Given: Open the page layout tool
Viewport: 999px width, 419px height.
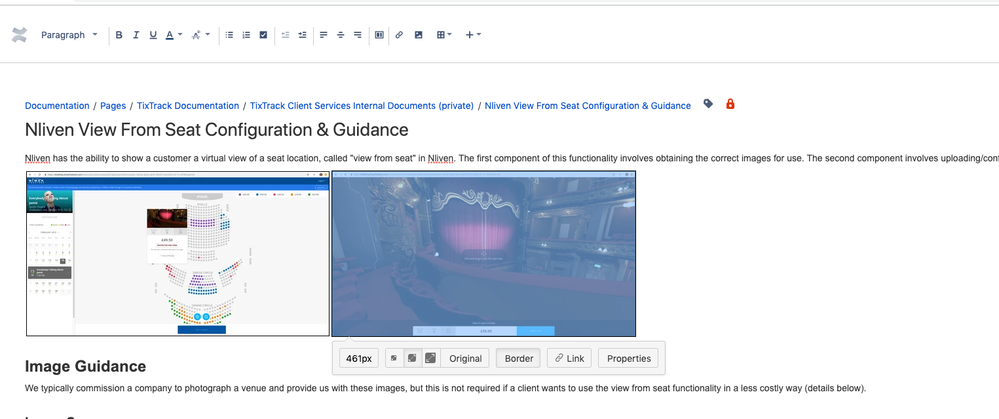Looking at the screenshot, I should [379, 35].
